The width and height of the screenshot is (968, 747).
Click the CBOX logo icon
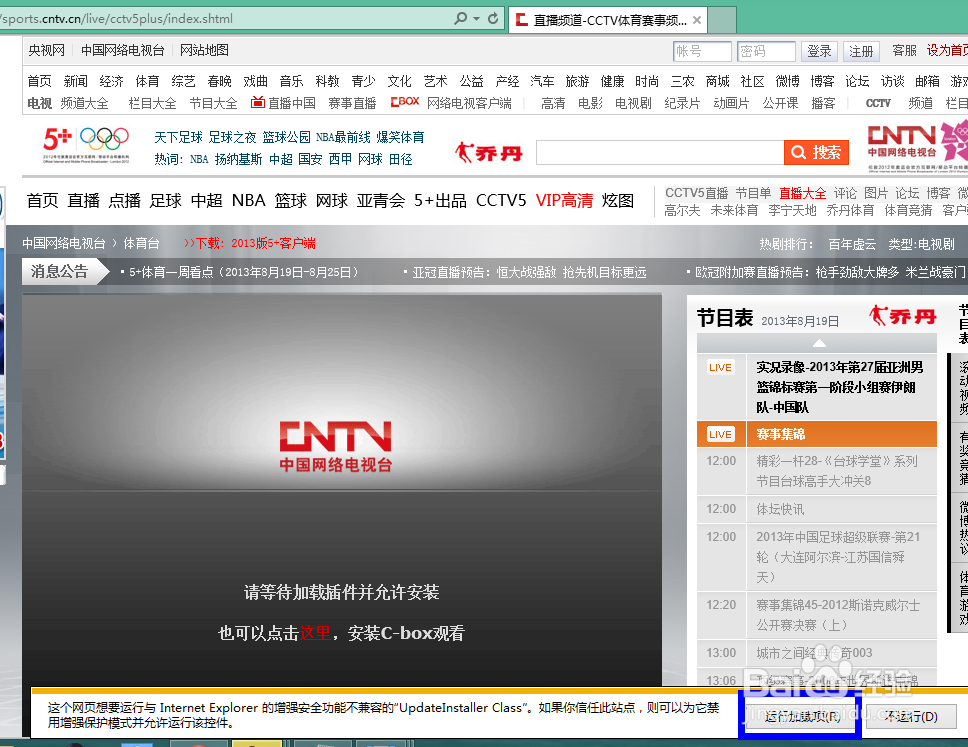(x=405, y=102)
